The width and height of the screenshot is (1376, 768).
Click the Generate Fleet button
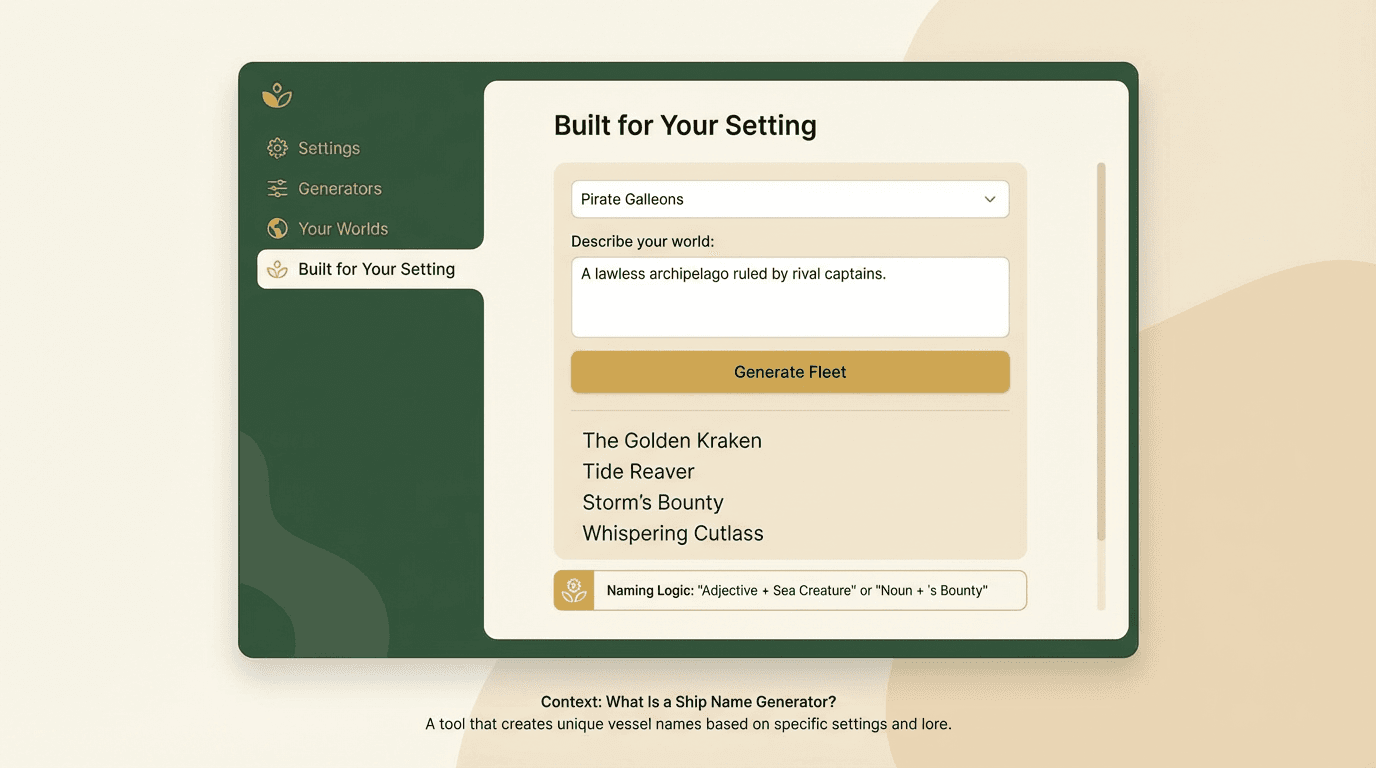[790, 372]
